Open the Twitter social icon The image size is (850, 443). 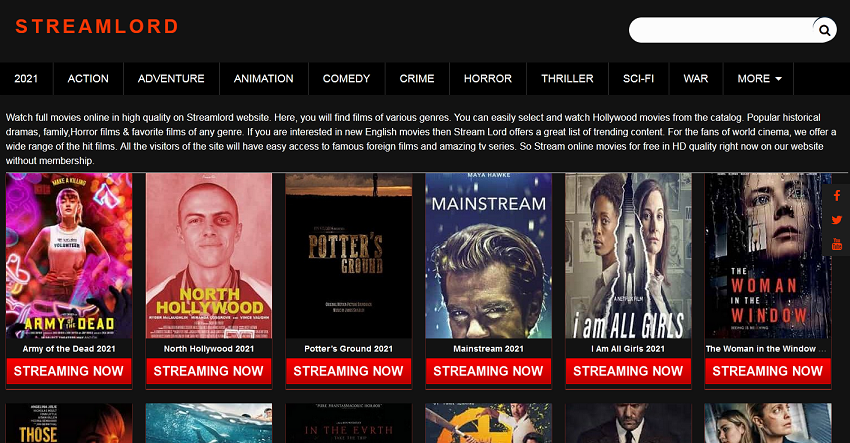click(x=837, y=220)
